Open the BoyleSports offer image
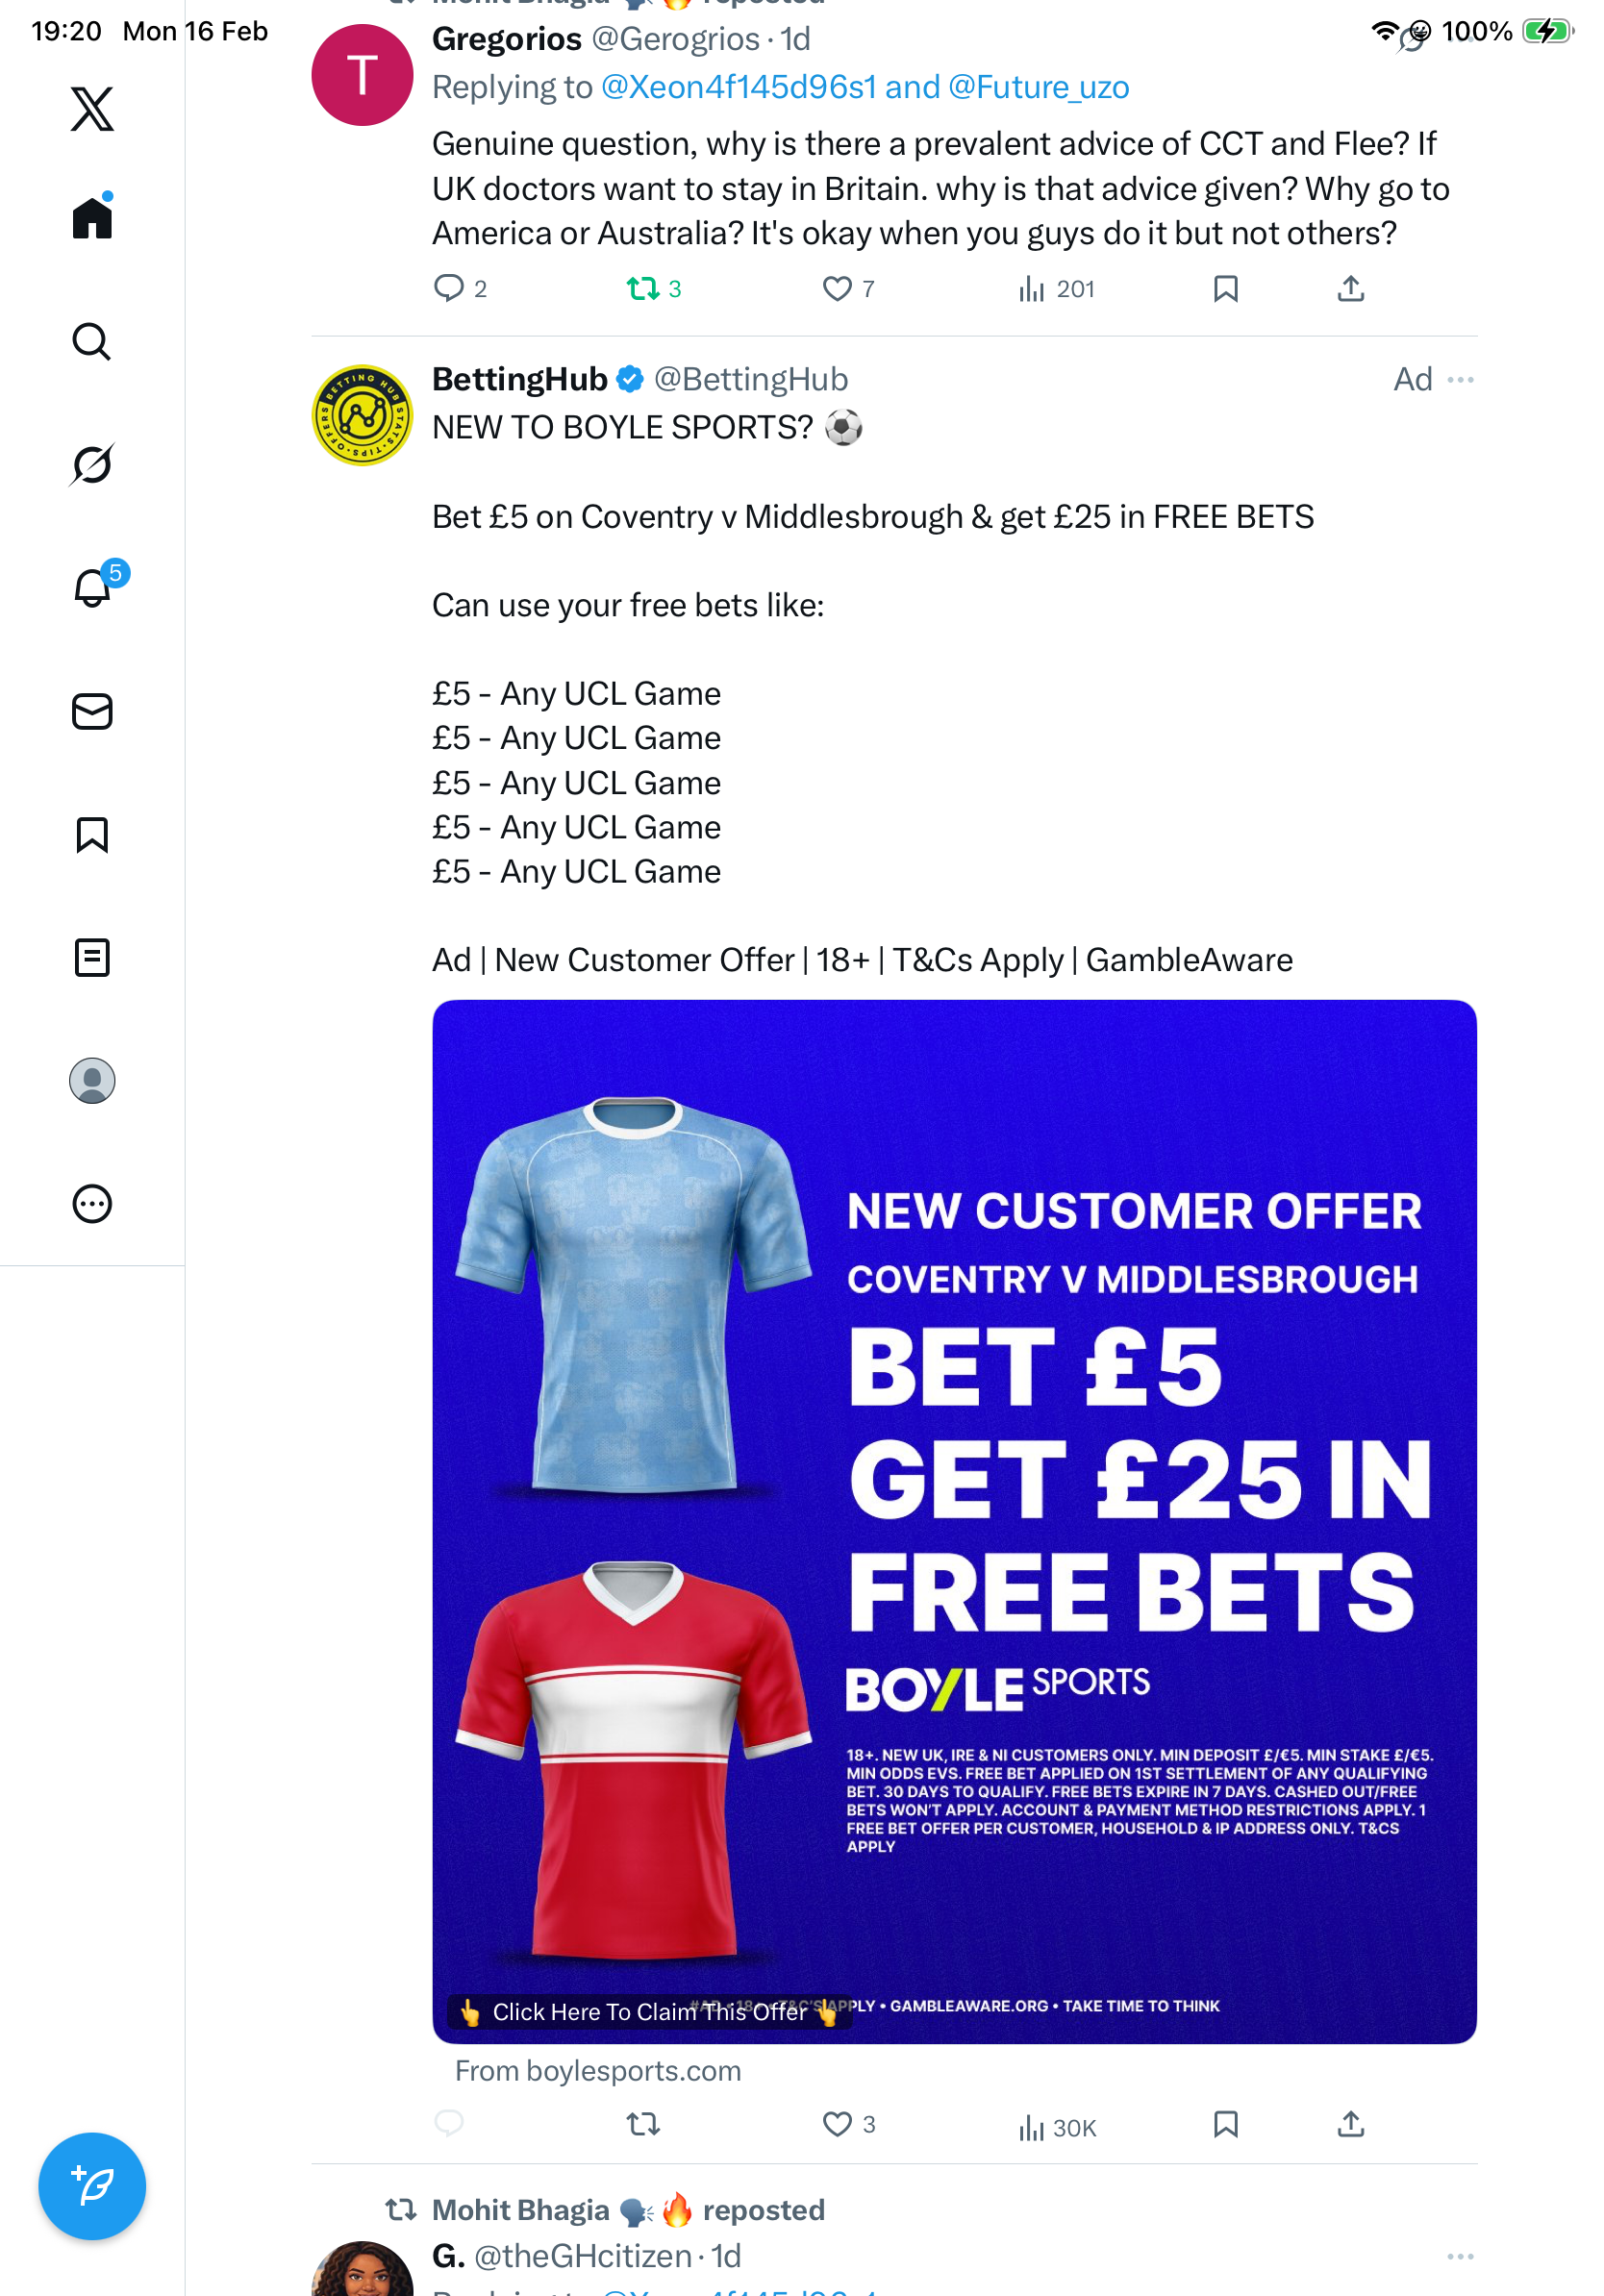Viewport: 1604px width, 2296px height. pos(954,1521)
